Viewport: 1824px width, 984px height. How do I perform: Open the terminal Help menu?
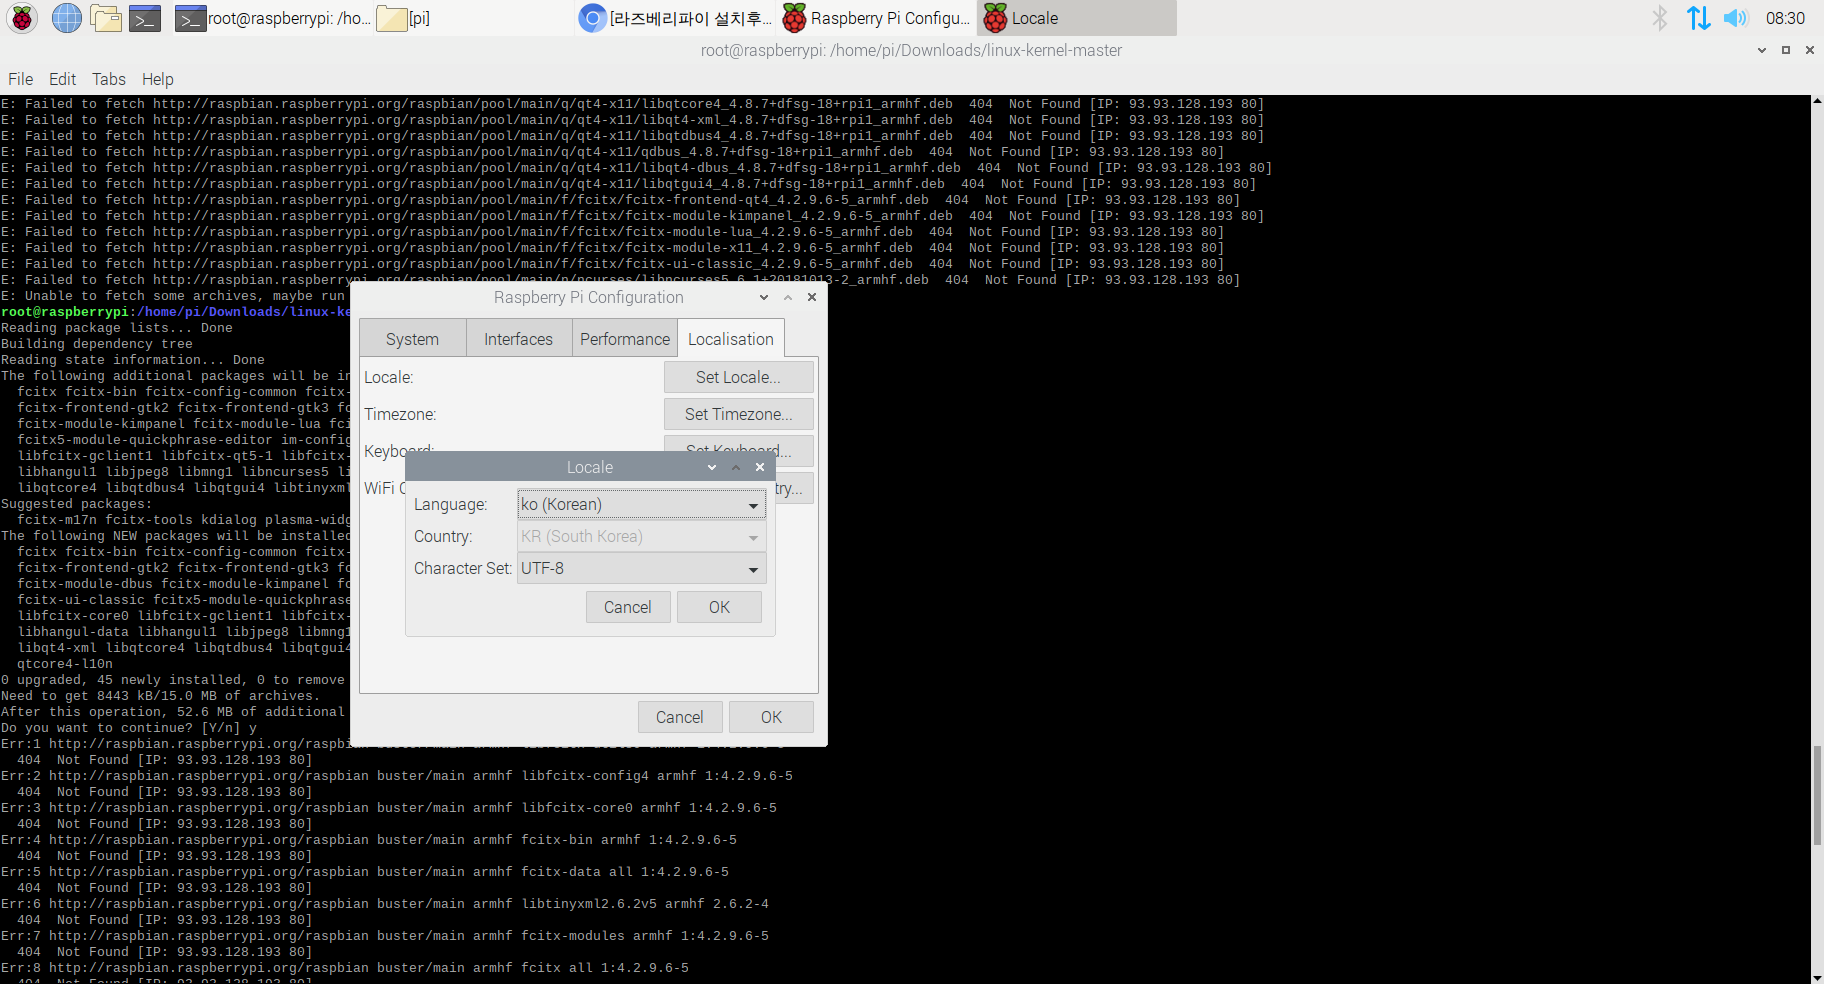tap(157, 79)
